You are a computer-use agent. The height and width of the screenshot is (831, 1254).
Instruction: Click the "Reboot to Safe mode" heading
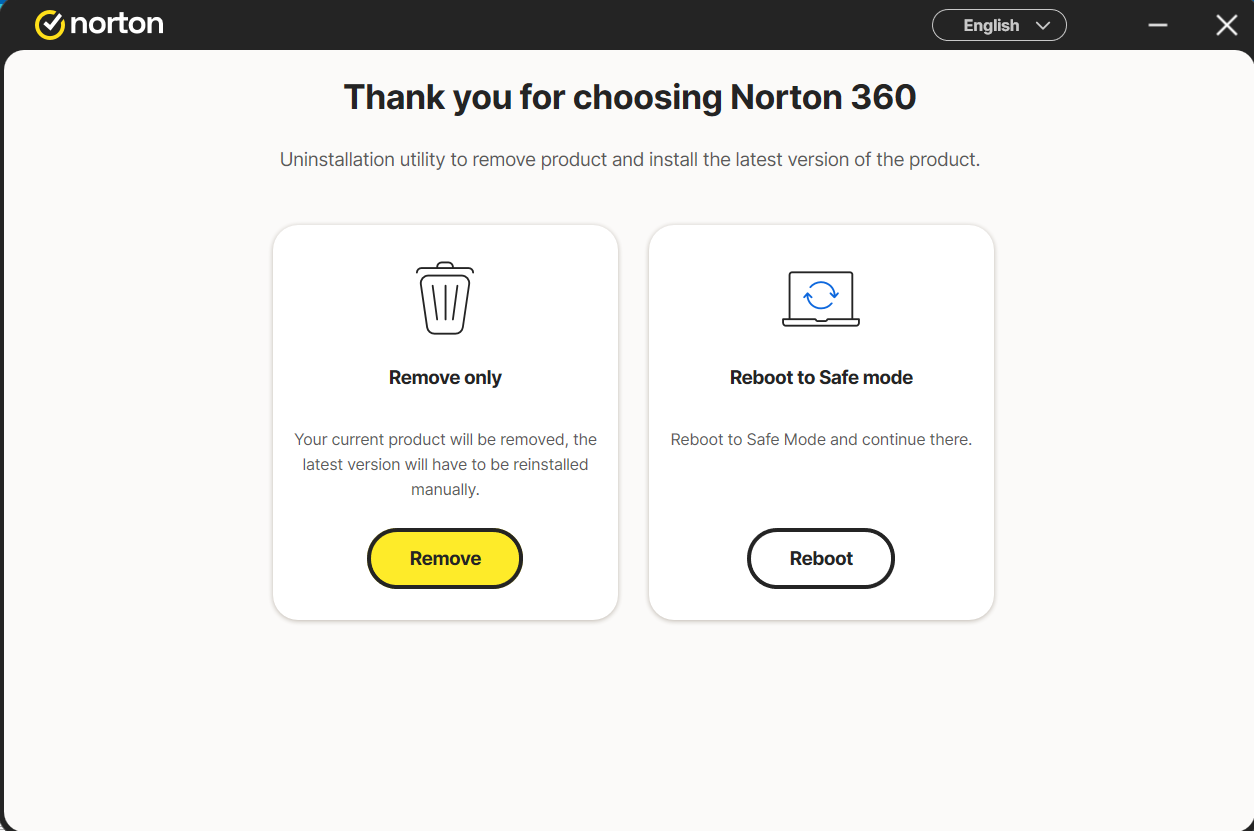821,378
